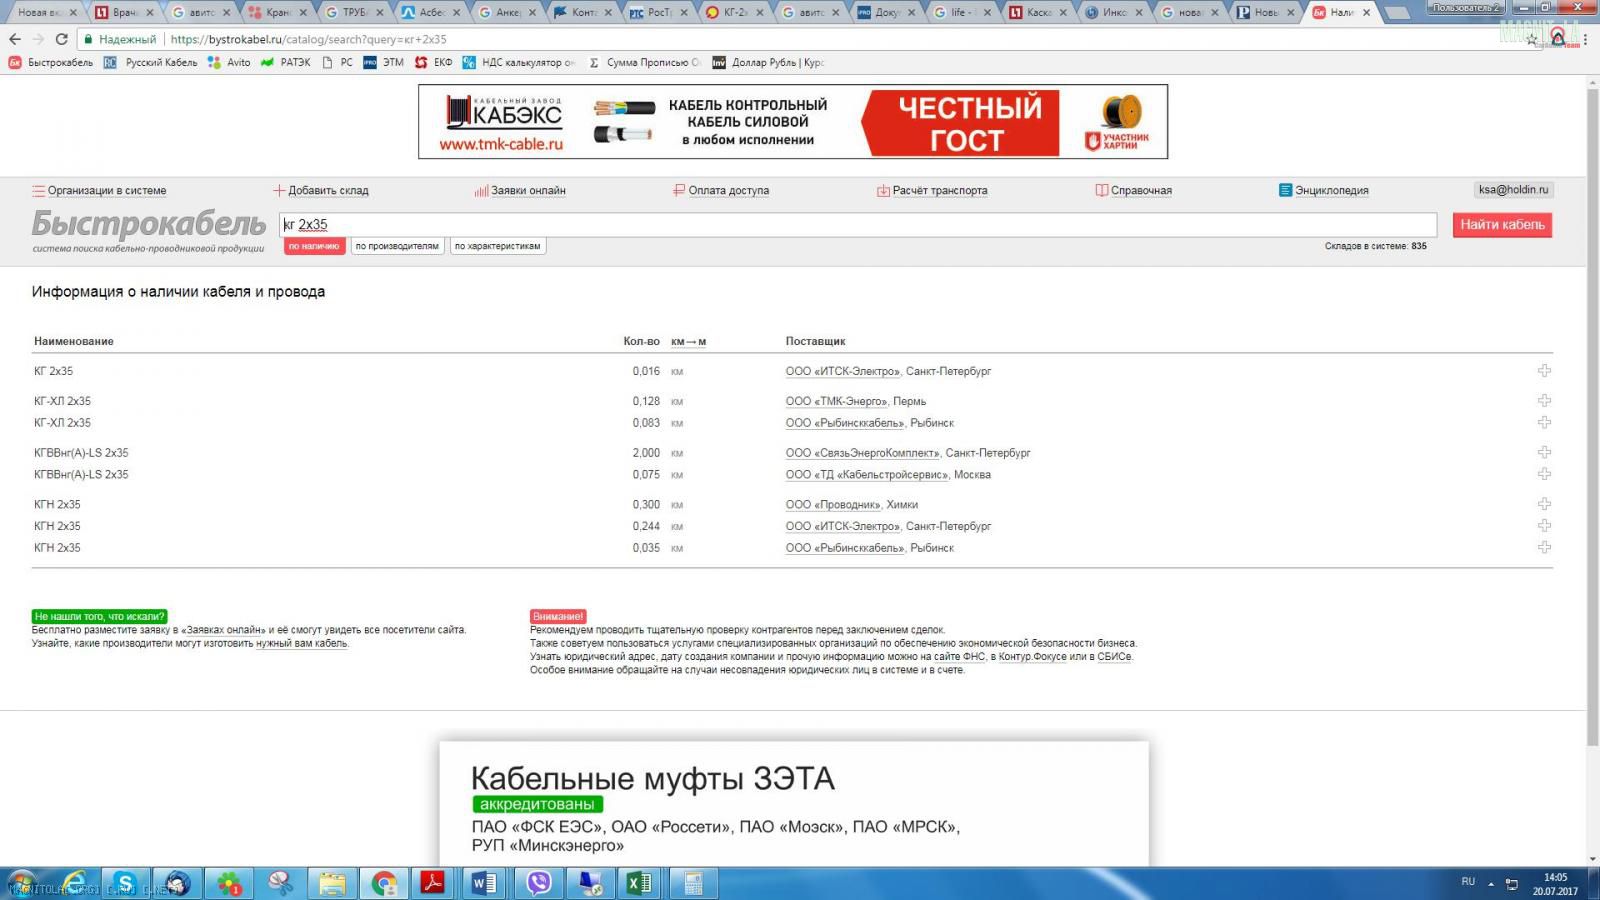Open Word from the taskbar
Viewport: 1600px width, 900px height.
485,883
